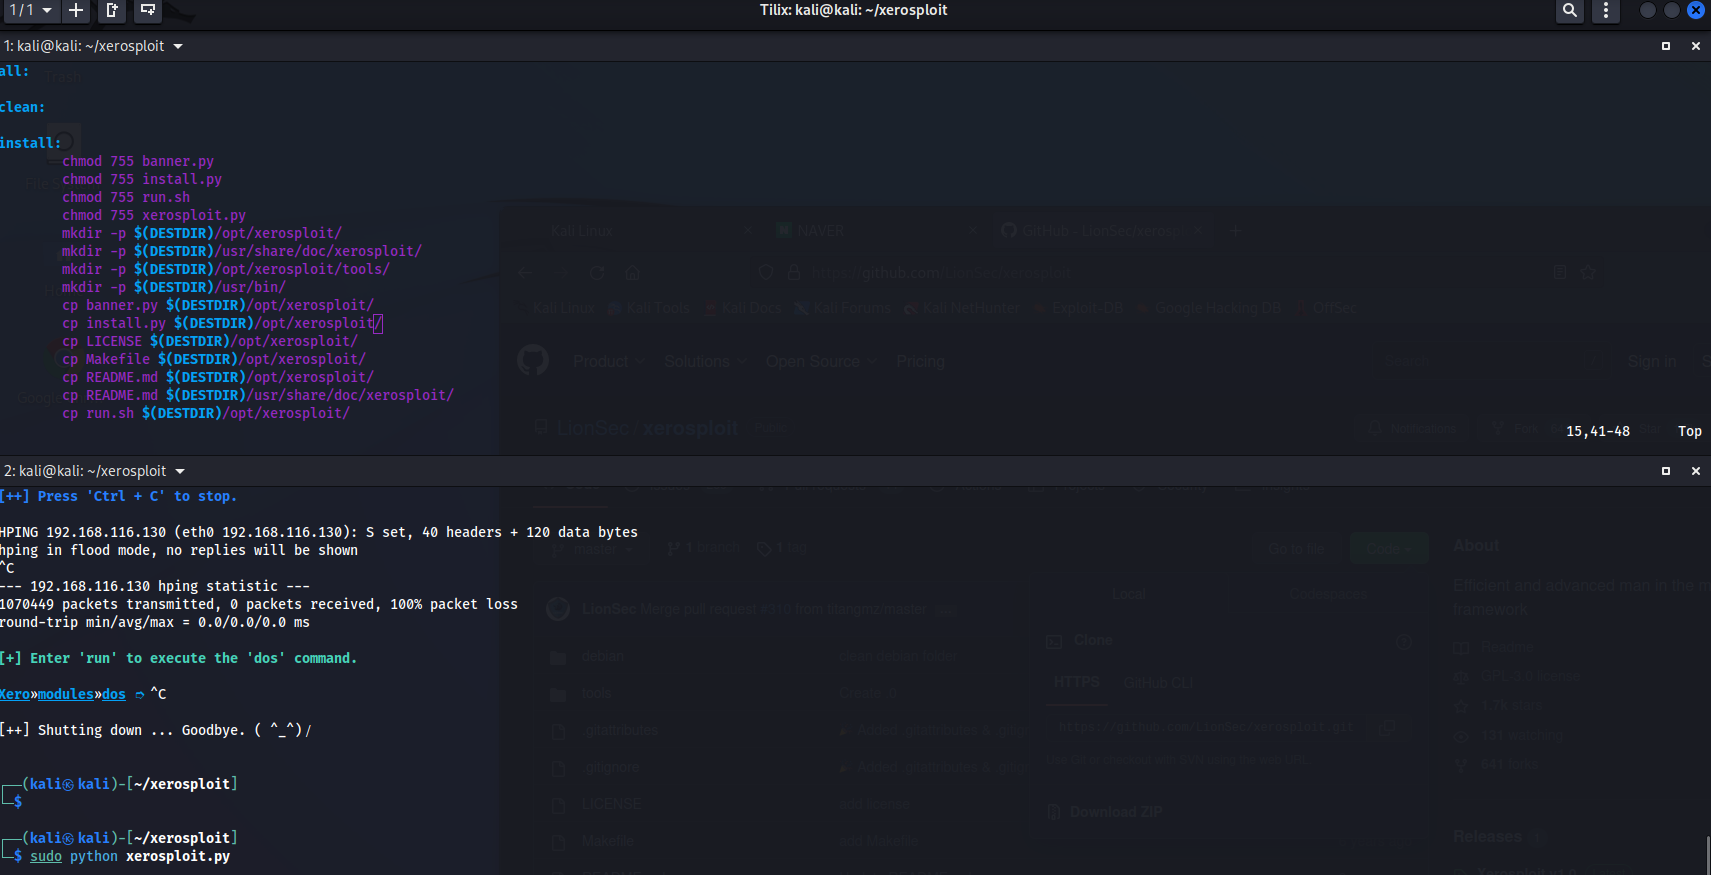Click the 'install:' Makefile target line
Image resolution: width=1711 pixels, height=875 pixels.
(31, 143)
